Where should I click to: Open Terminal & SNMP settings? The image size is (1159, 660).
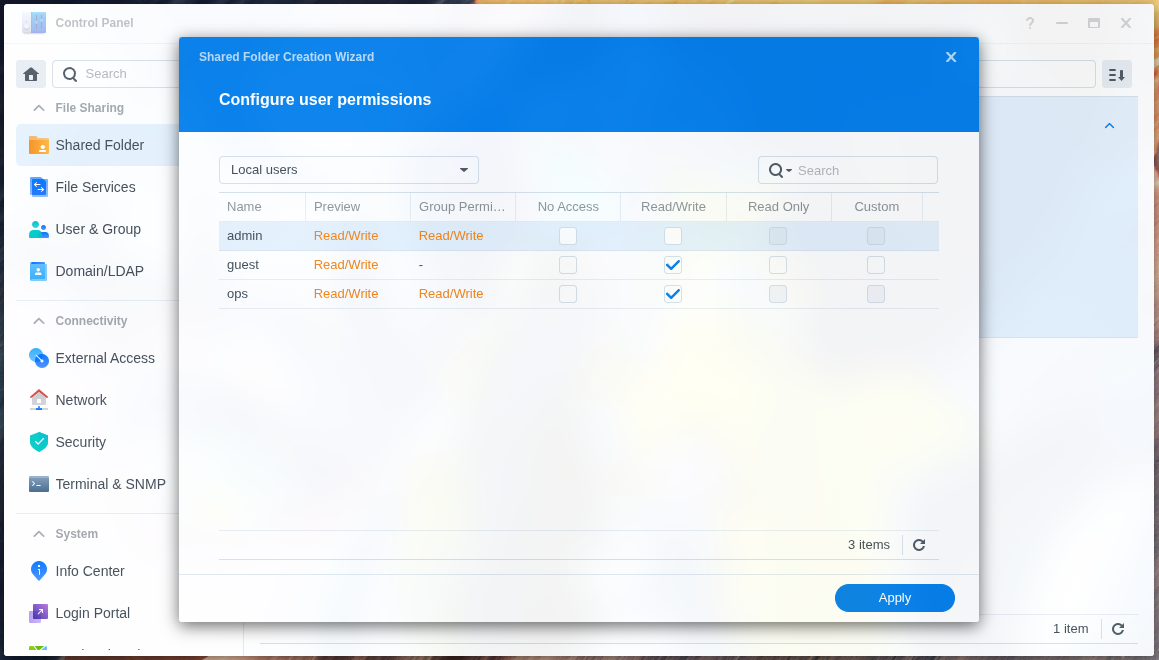[x=97, y=484]
